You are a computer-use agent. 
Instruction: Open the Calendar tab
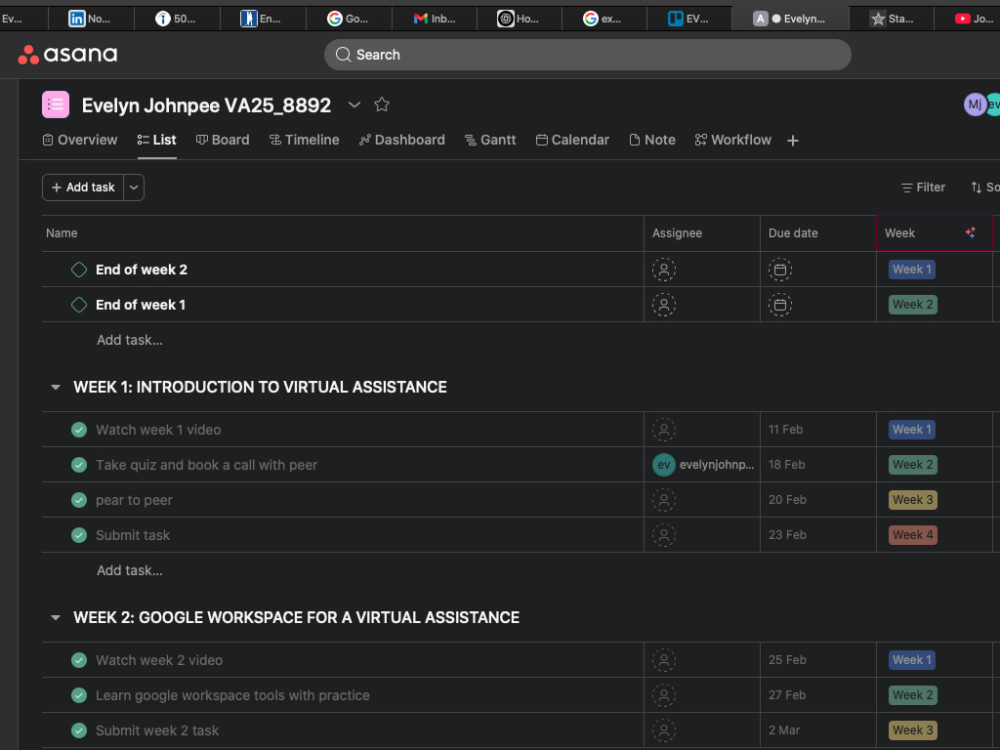pyautogui.click(x=573, y=140)
